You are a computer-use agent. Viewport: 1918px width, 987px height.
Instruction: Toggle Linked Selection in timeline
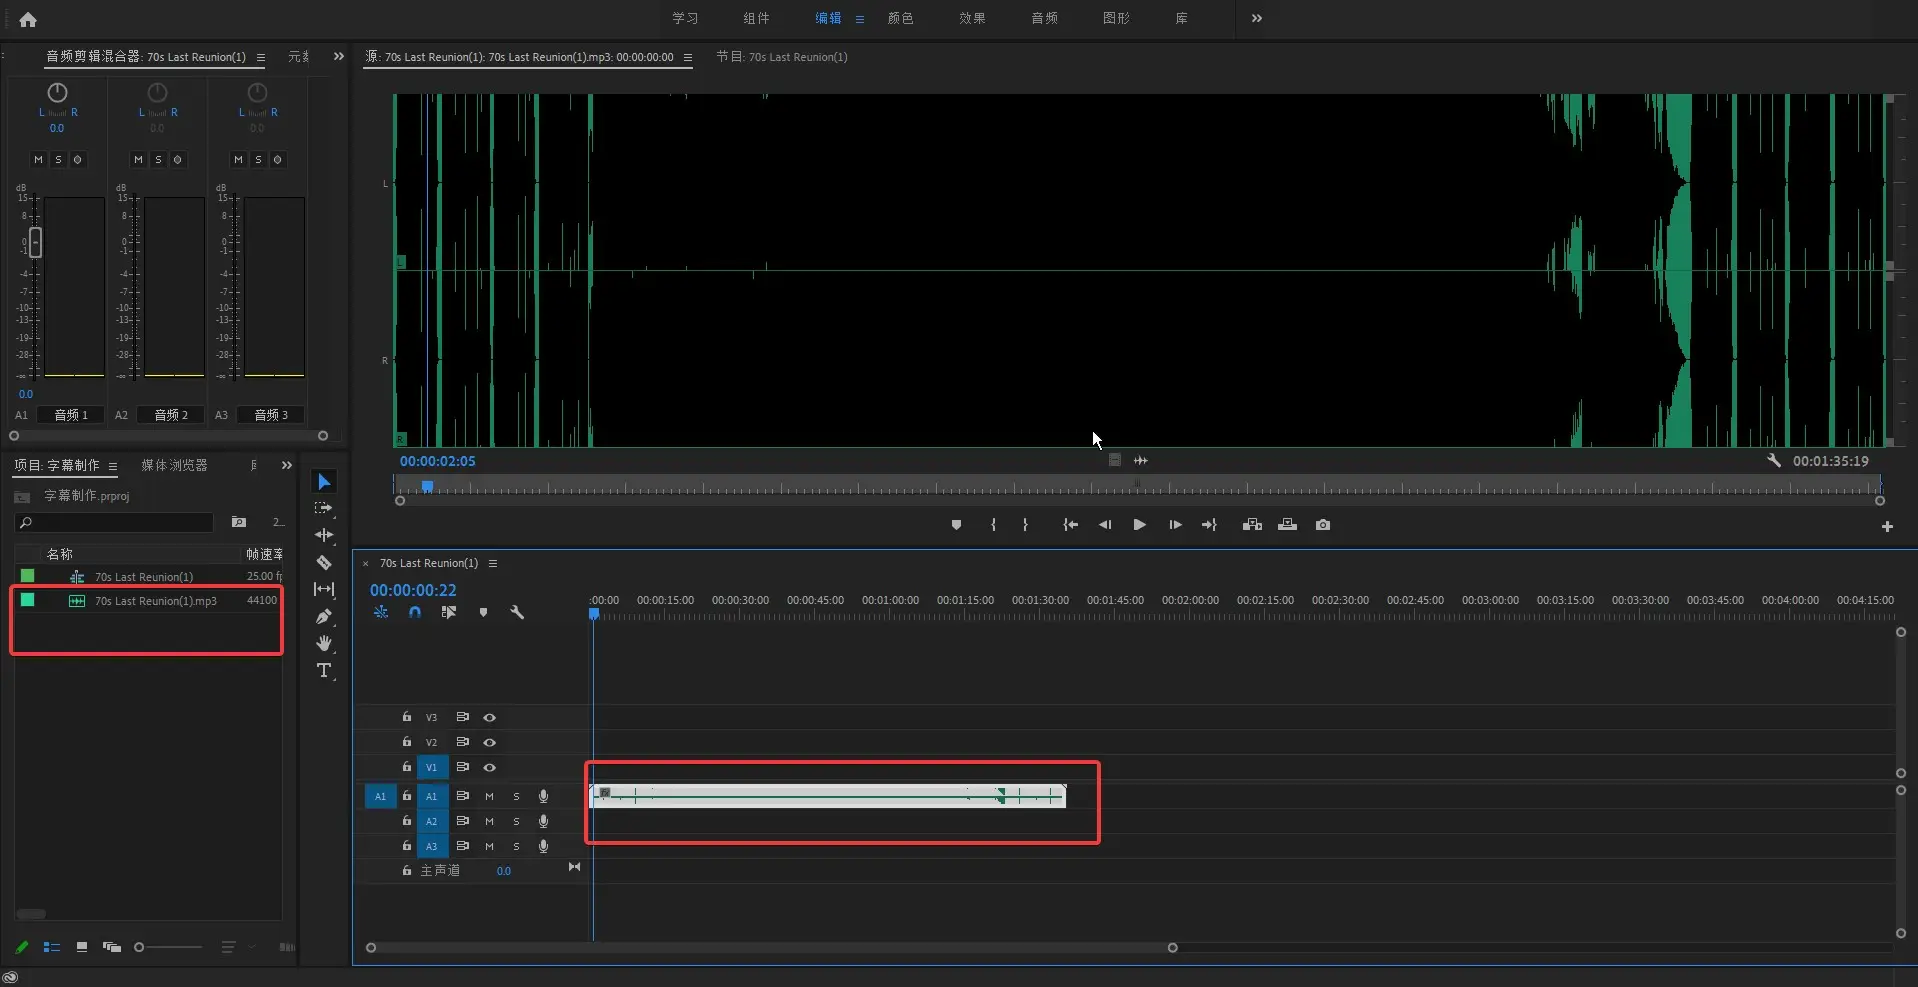pyautogui.click(x=449, y=612)
